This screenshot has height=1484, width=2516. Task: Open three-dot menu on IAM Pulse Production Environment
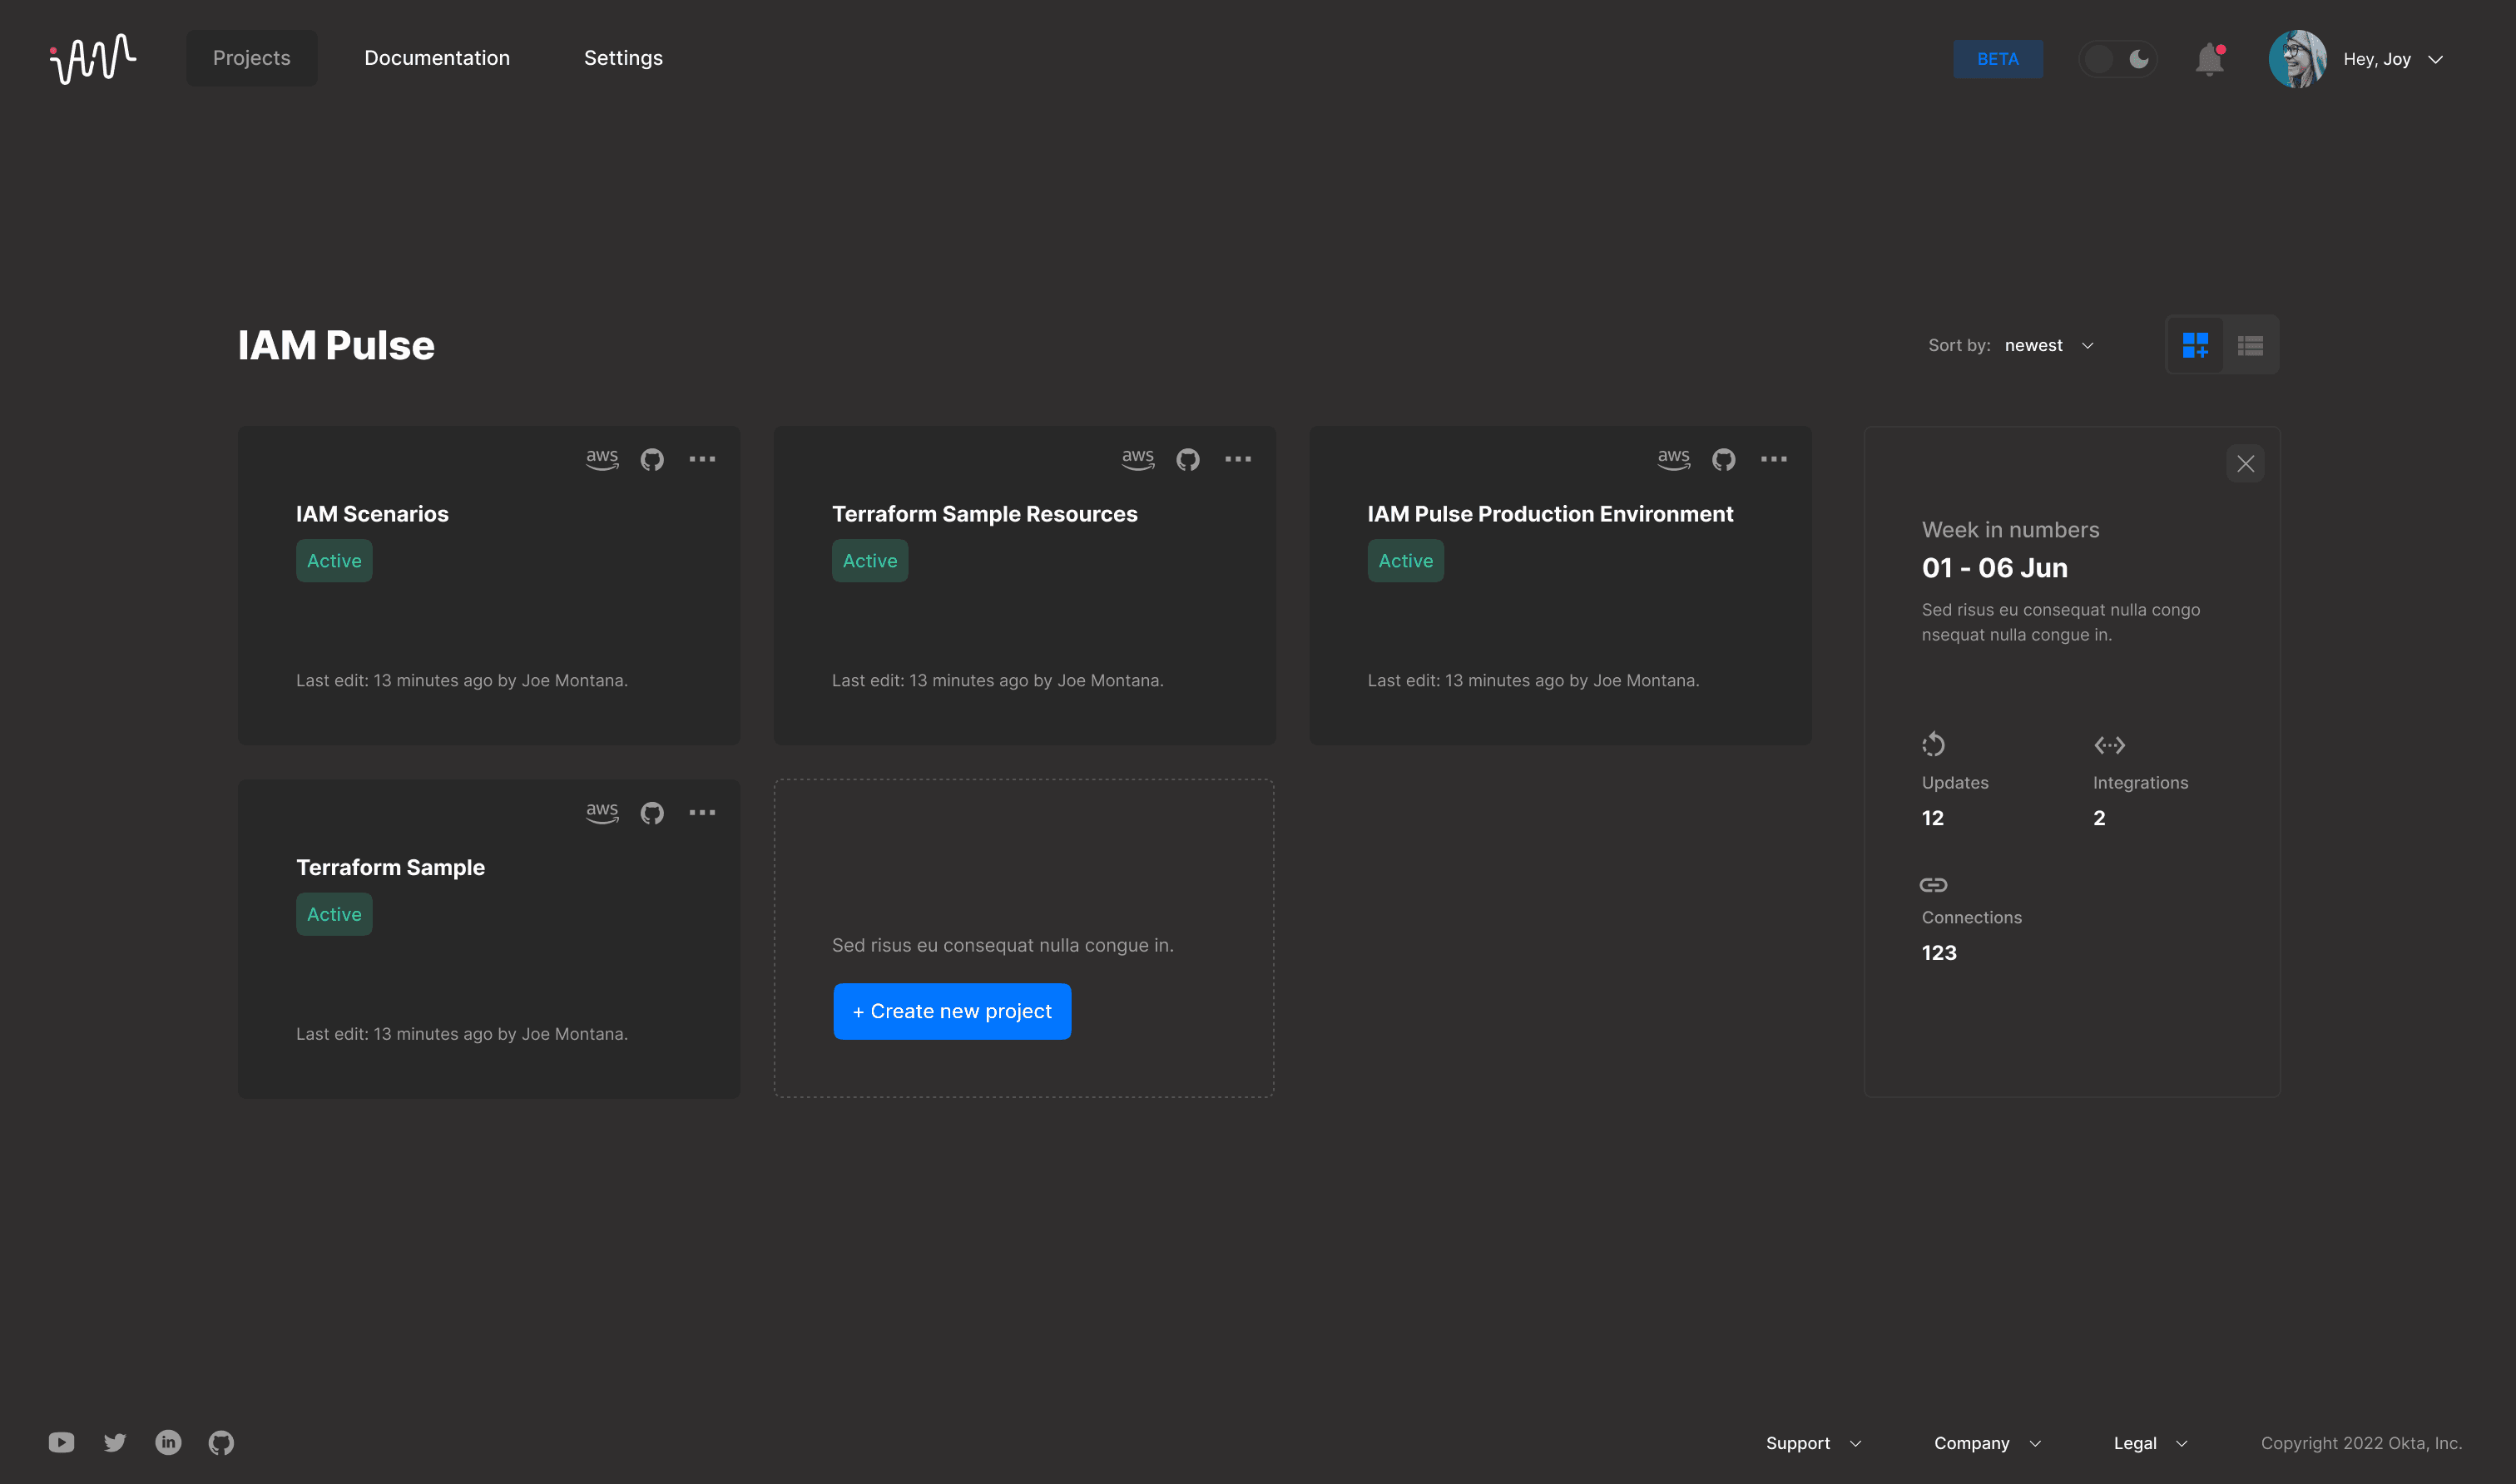[x=1773, y=459]
